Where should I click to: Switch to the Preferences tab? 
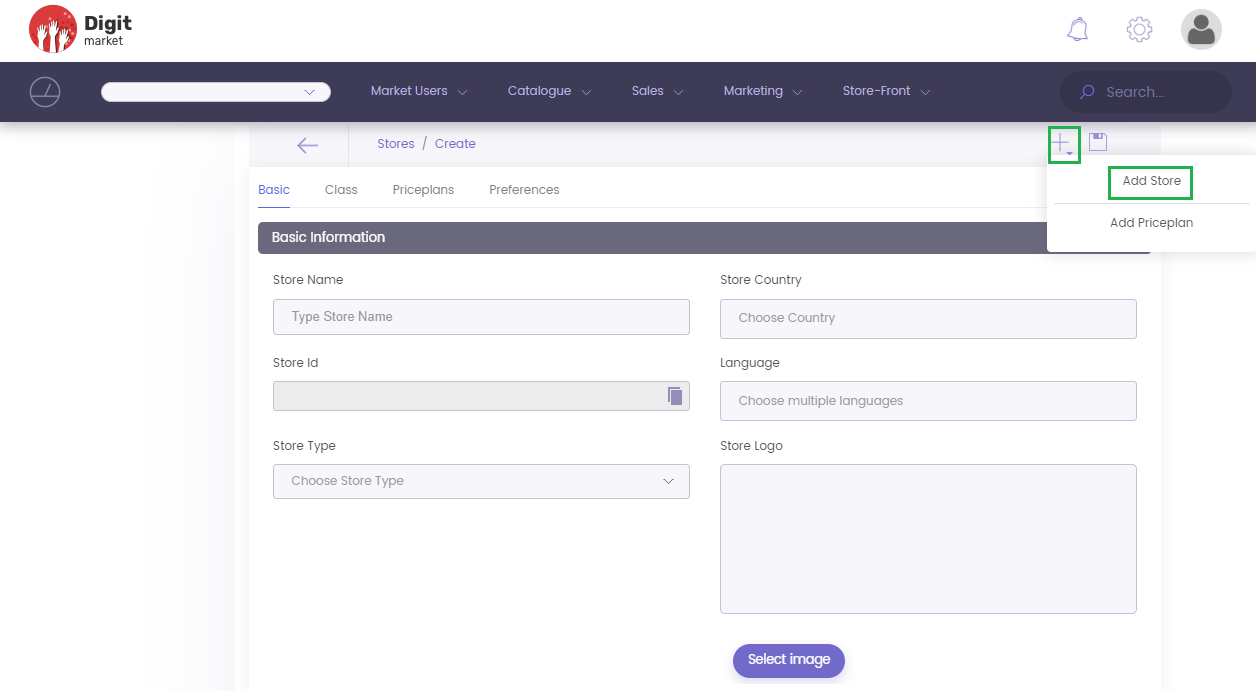[x=524, y=190]
